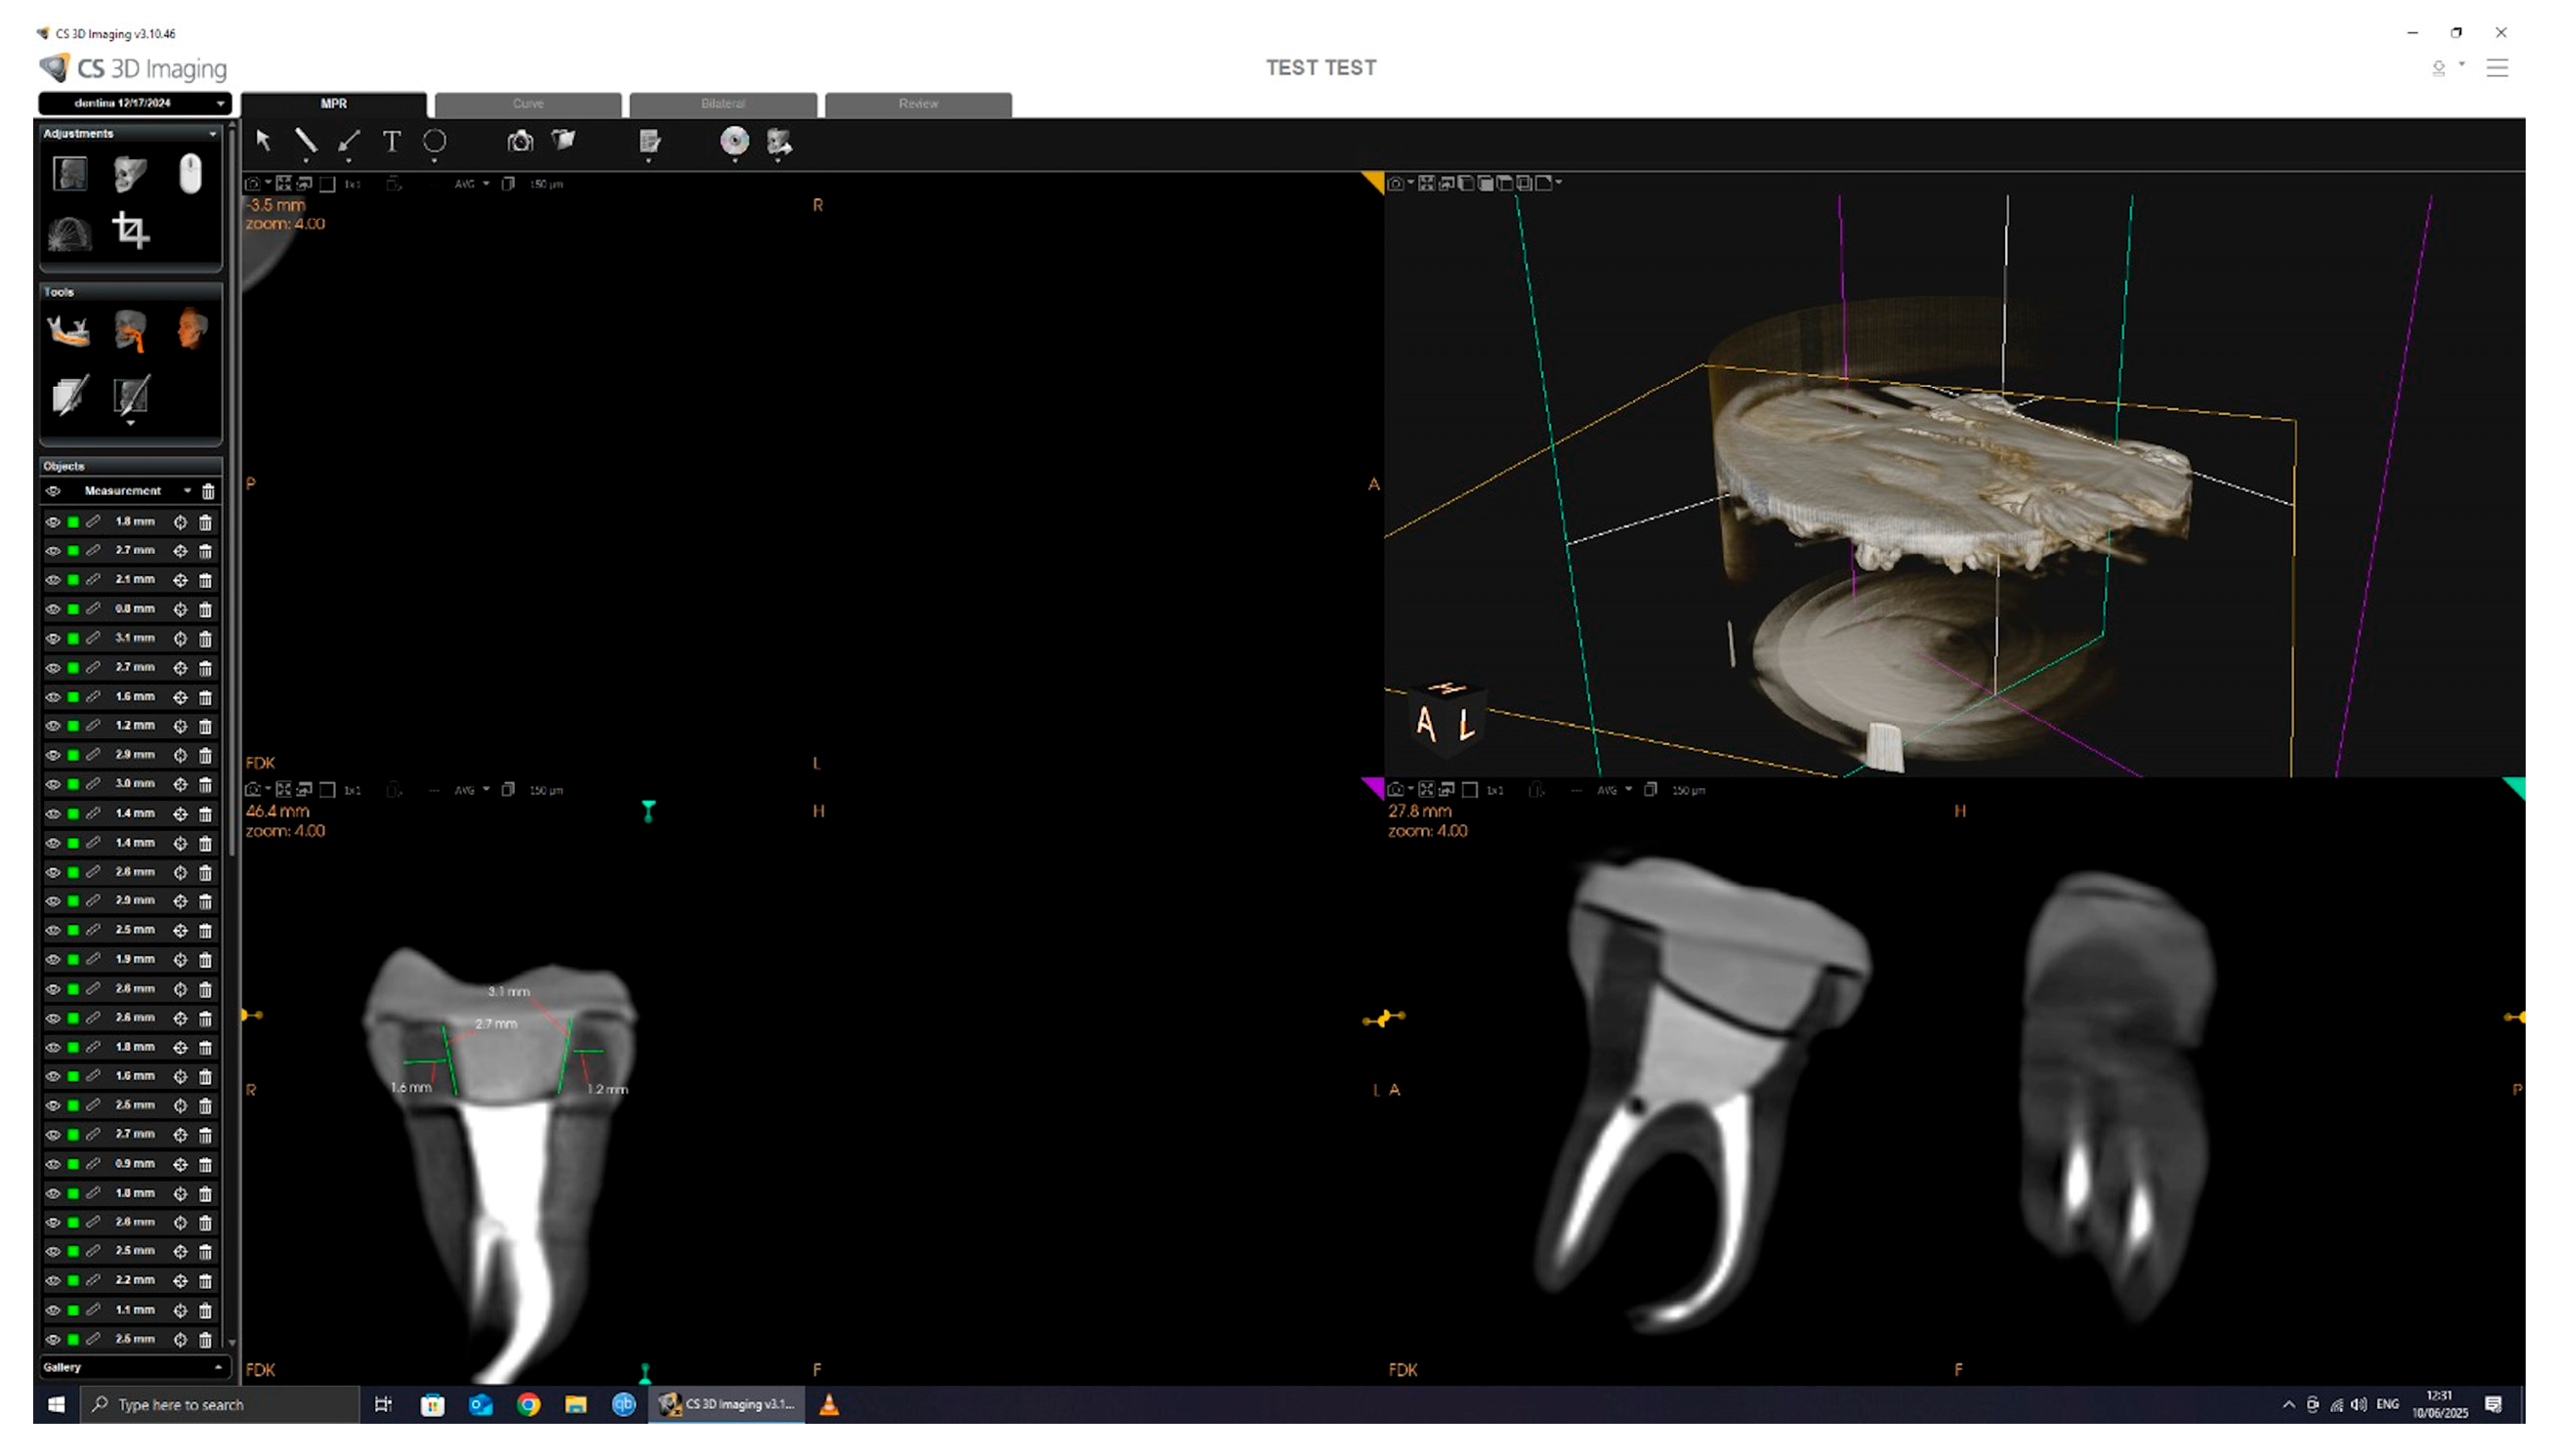Hide the 1.8 mm measurement
The height and width of the screenshot is (1456, 2554).
[x=53, y=521]
